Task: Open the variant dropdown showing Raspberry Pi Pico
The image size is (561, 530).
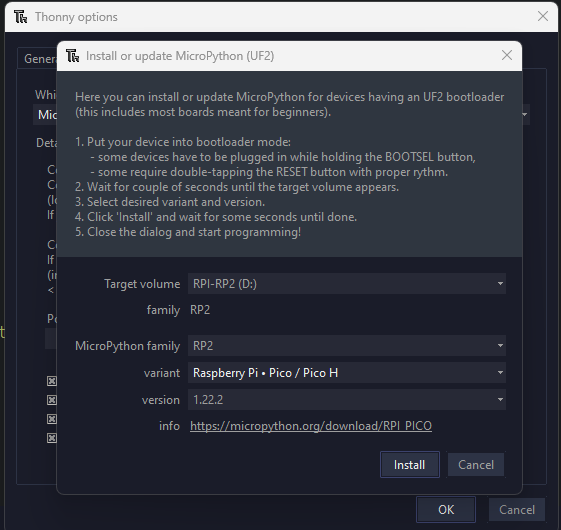Action: pyautogui.click(x=347, y=373)
